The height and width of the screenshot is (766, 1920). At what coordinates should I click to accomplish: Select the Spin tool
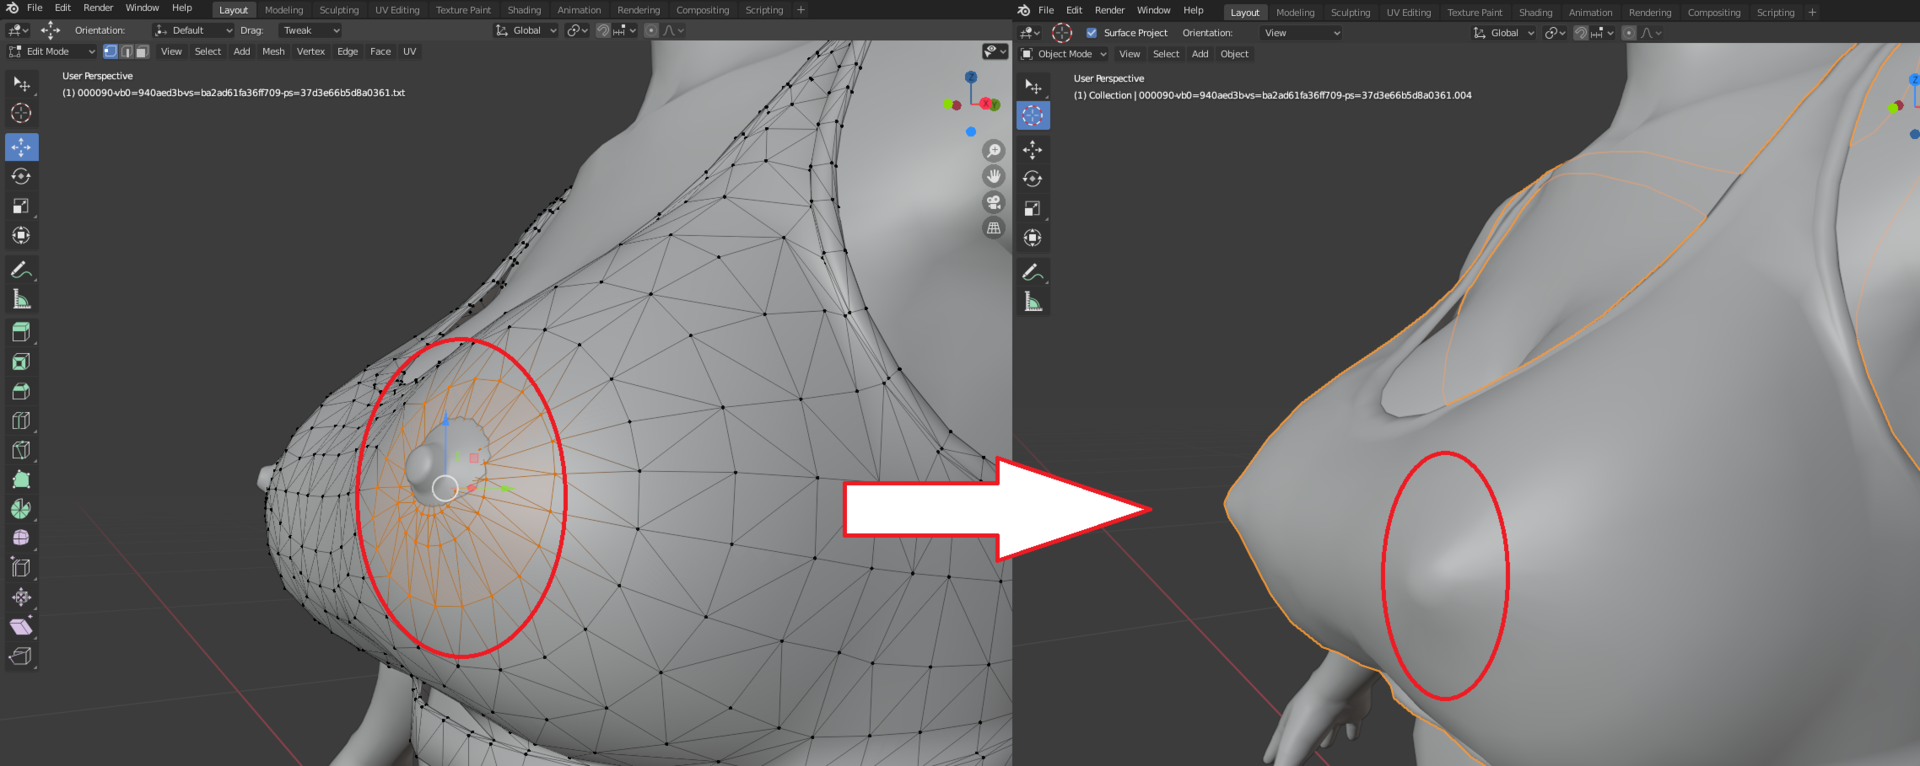pyautogui.click(x=21, y=509)
